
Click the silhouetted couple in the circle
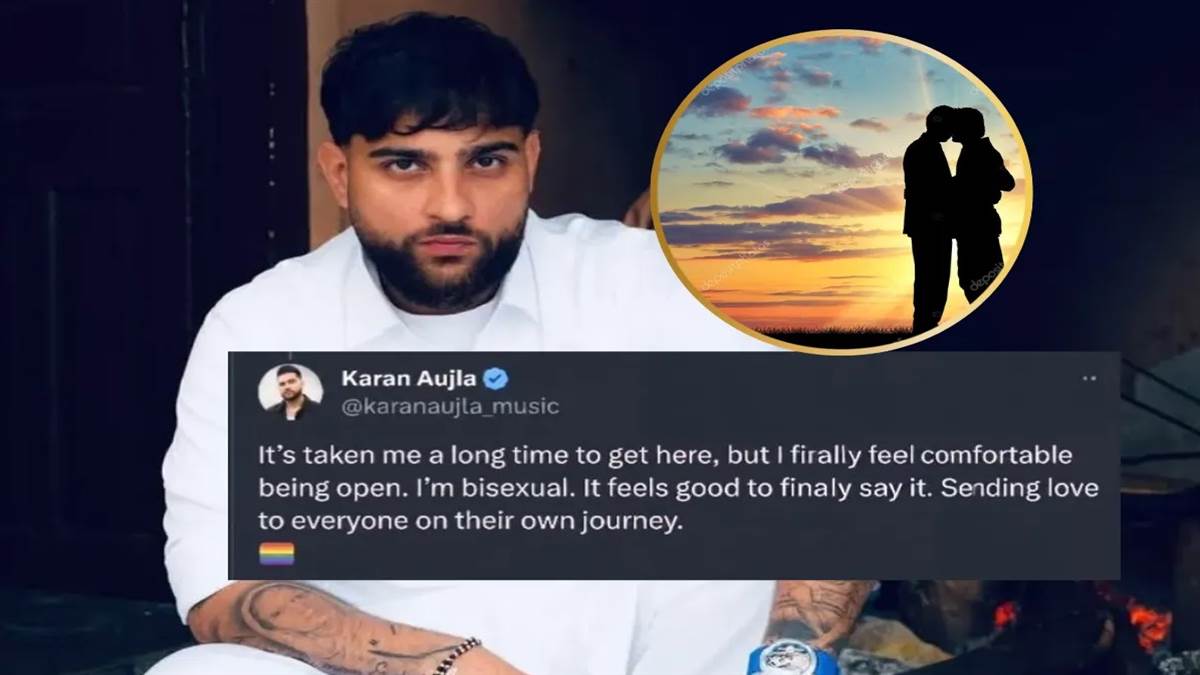pyautogui.click(x=955, y=215)
